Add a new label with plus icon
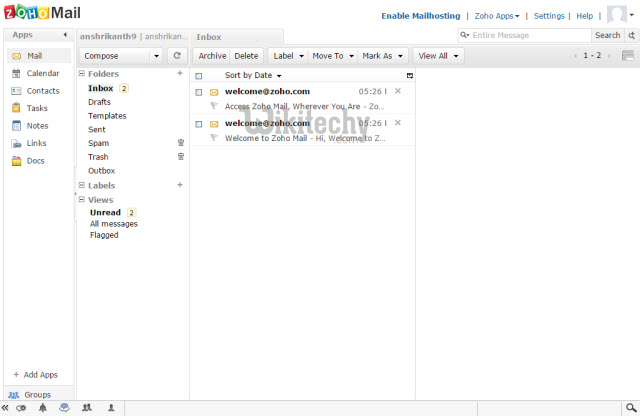This screenshot has width=640, height=416. click(x=180, y=185)
